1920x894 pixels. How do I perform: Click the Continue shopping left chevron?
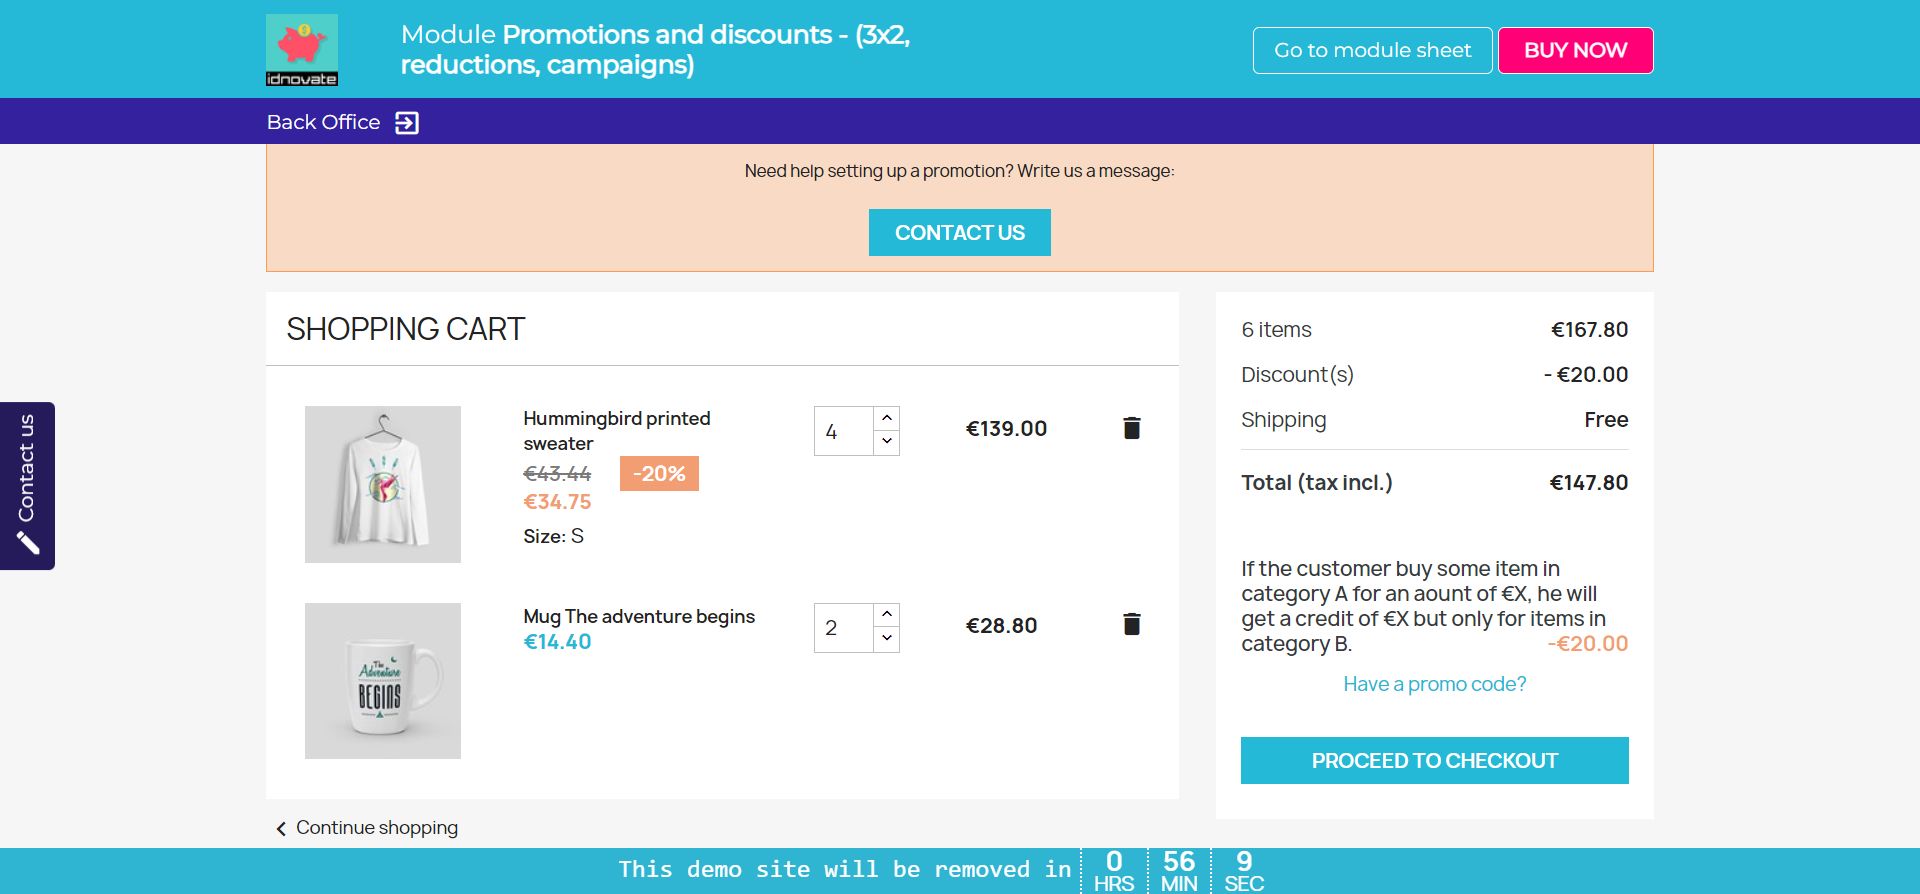point(281,828)
